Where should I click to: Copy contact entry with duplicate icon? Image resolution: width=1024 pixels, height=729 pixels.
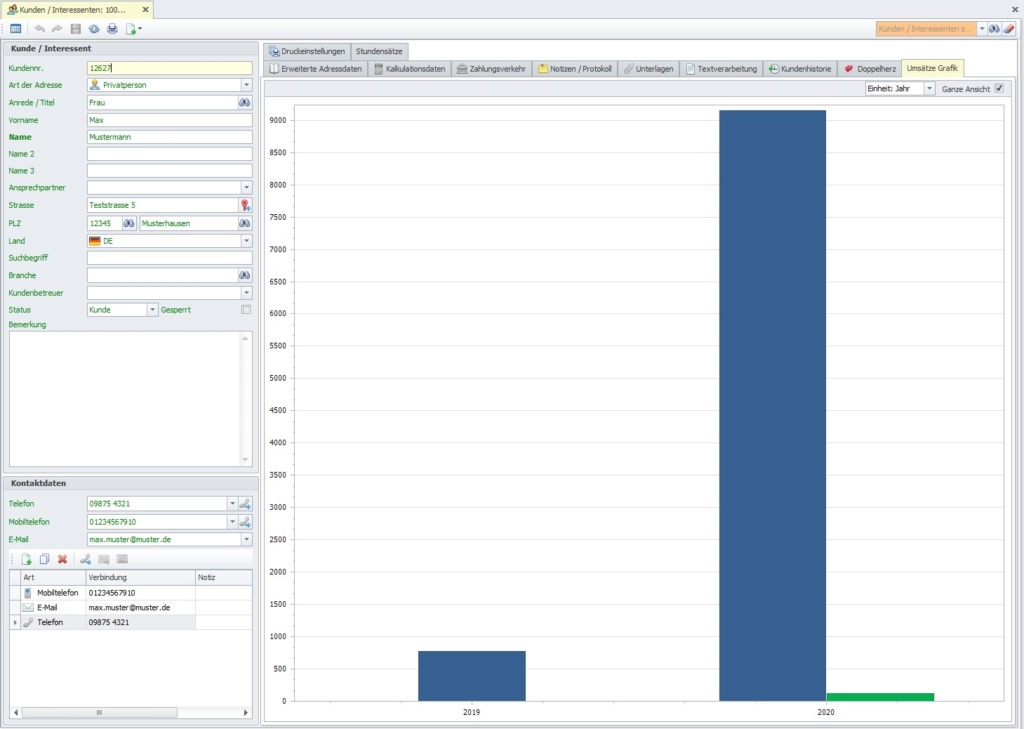pos(44,559)
